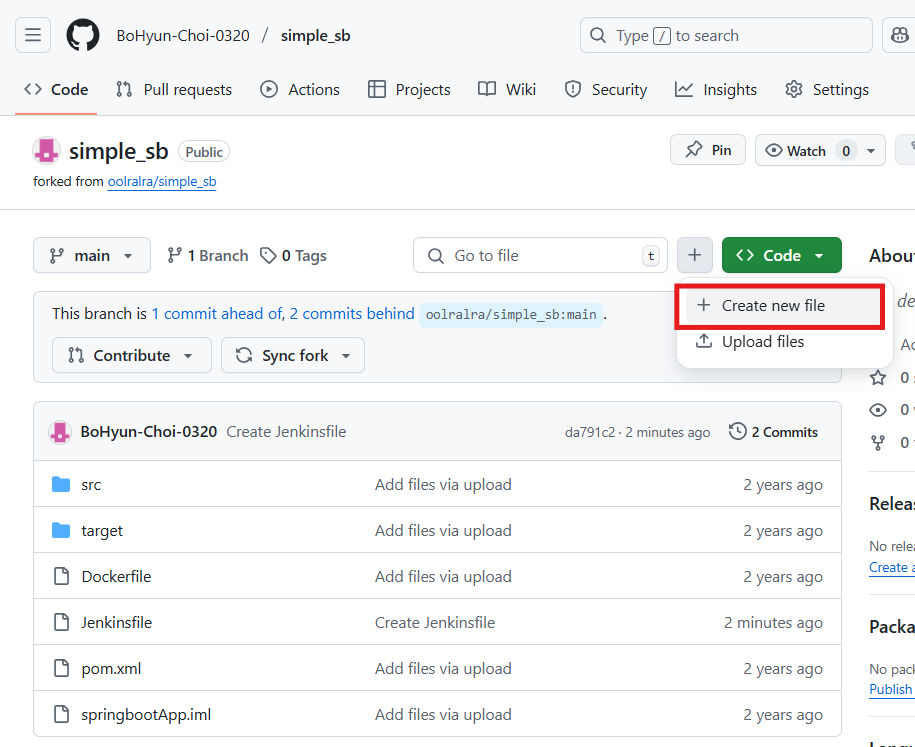Image resolution: width=915 pixels, height=747 pixels.
Task: Open the src folder name
Action: [91, 485]
